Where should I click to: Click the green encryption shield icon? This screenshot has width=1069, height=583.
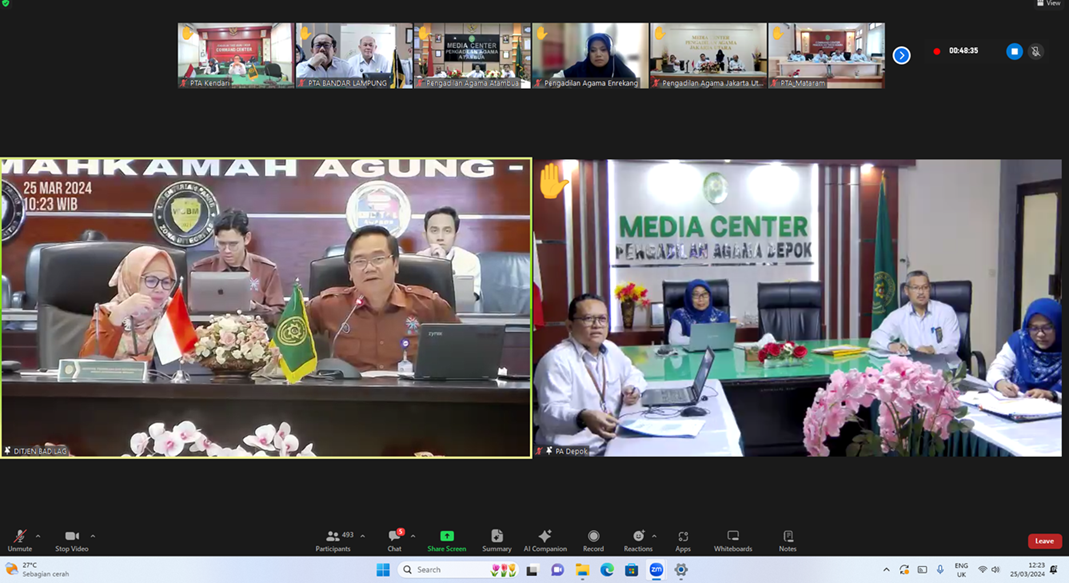(x=5, y=3)
